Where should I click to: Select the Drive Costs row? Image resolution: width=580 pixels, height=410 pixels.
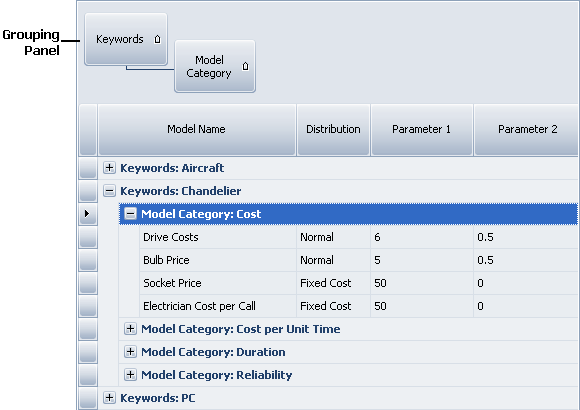[x=359, y=237]
